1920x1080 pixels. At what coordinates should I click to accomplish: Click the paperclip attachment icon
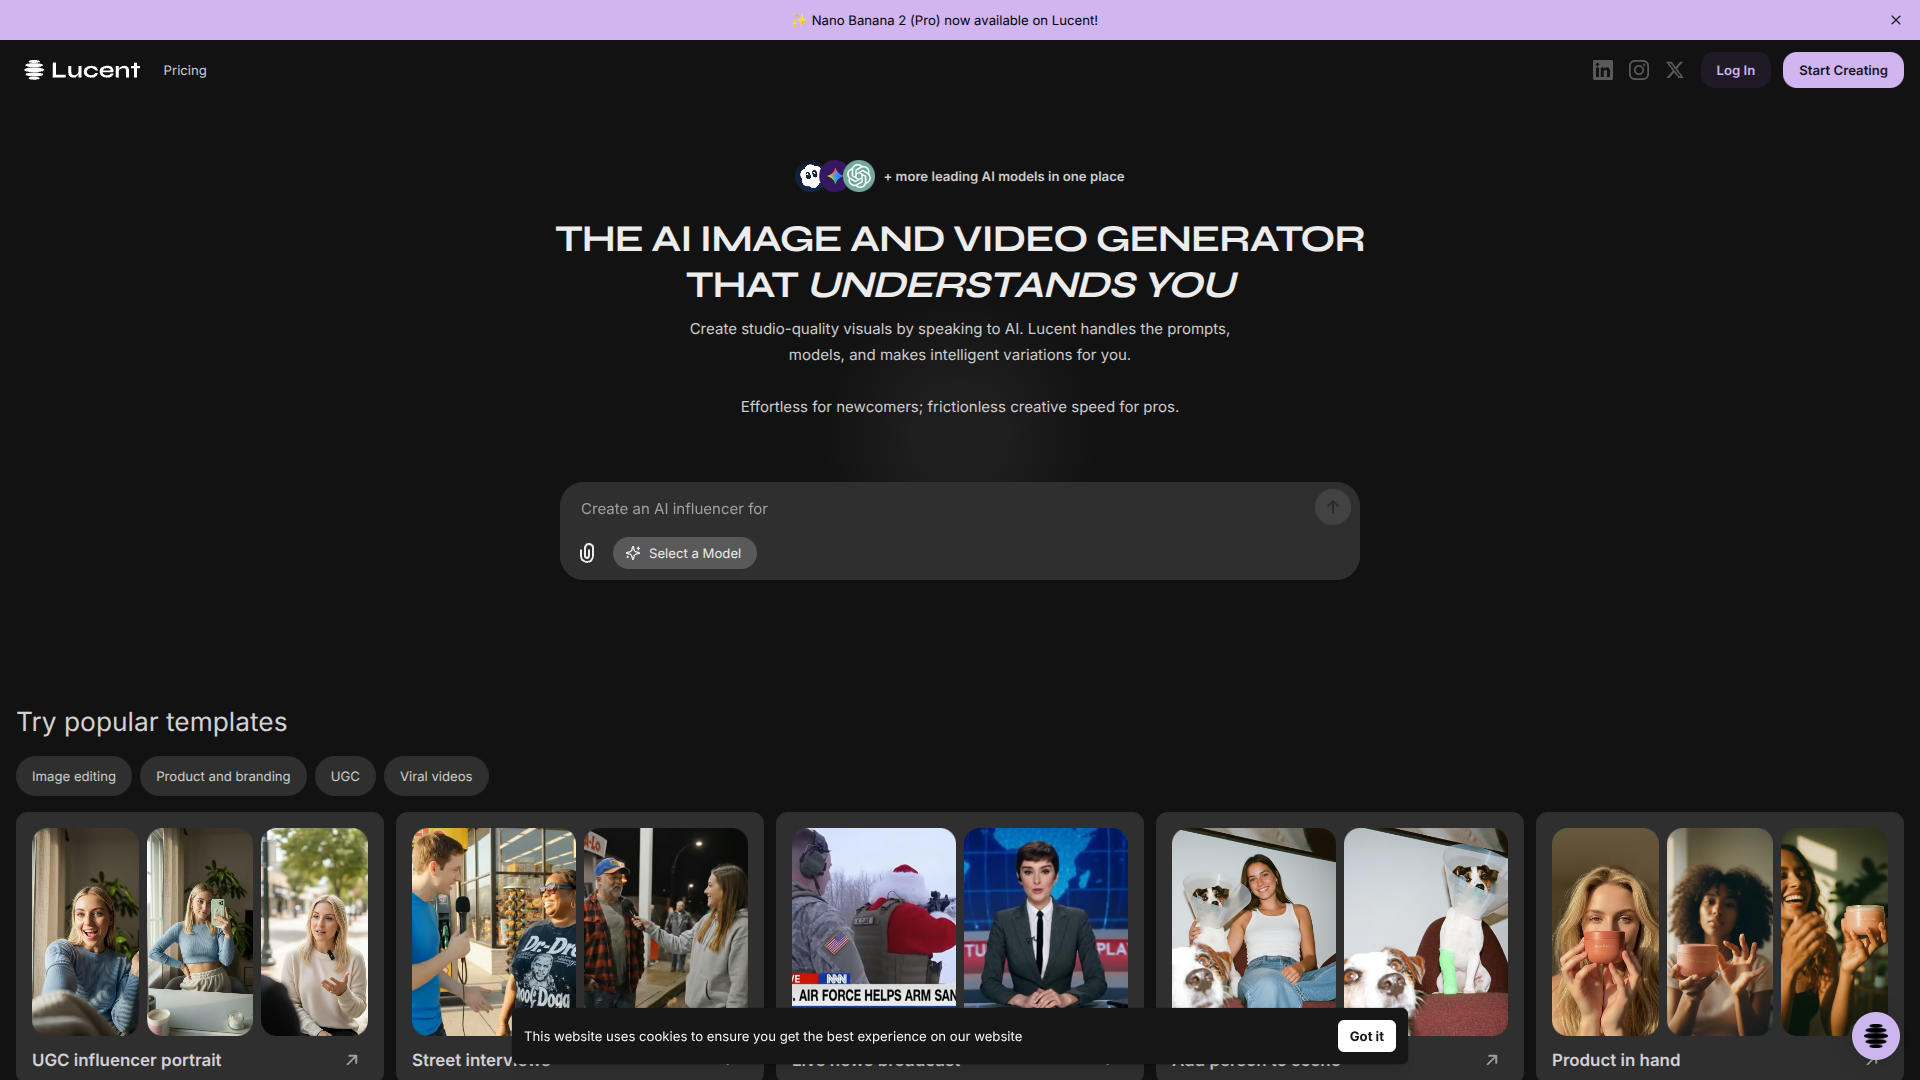587,553
